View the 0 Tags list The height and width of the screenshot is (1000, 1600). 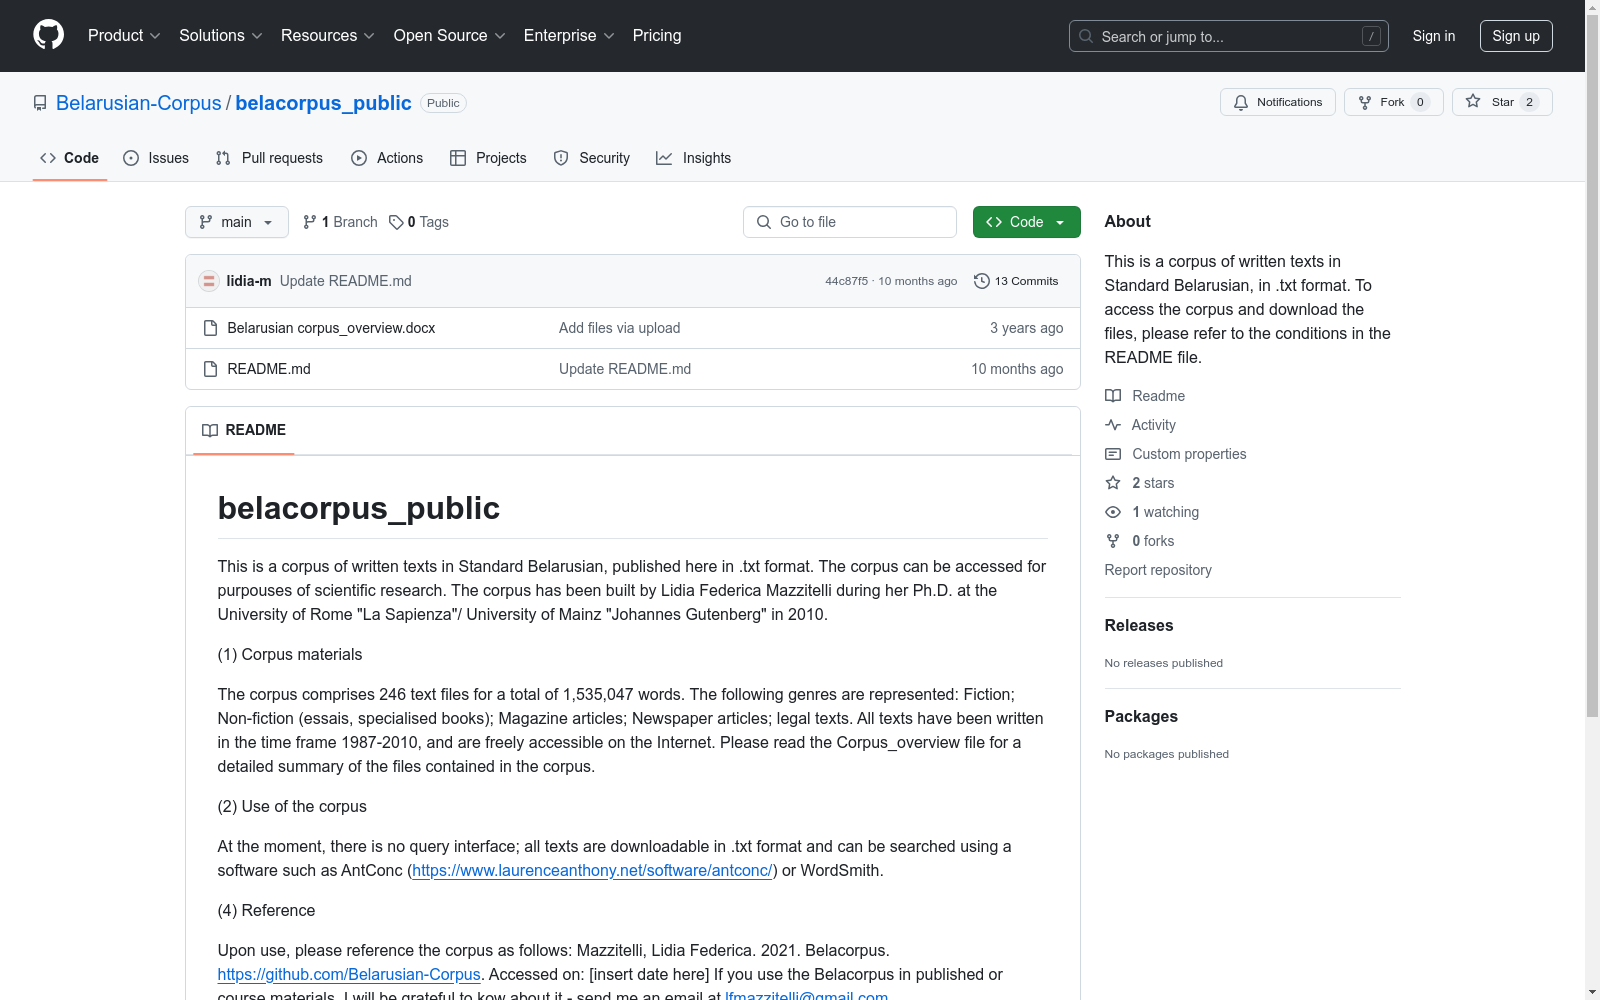[419, 222]
